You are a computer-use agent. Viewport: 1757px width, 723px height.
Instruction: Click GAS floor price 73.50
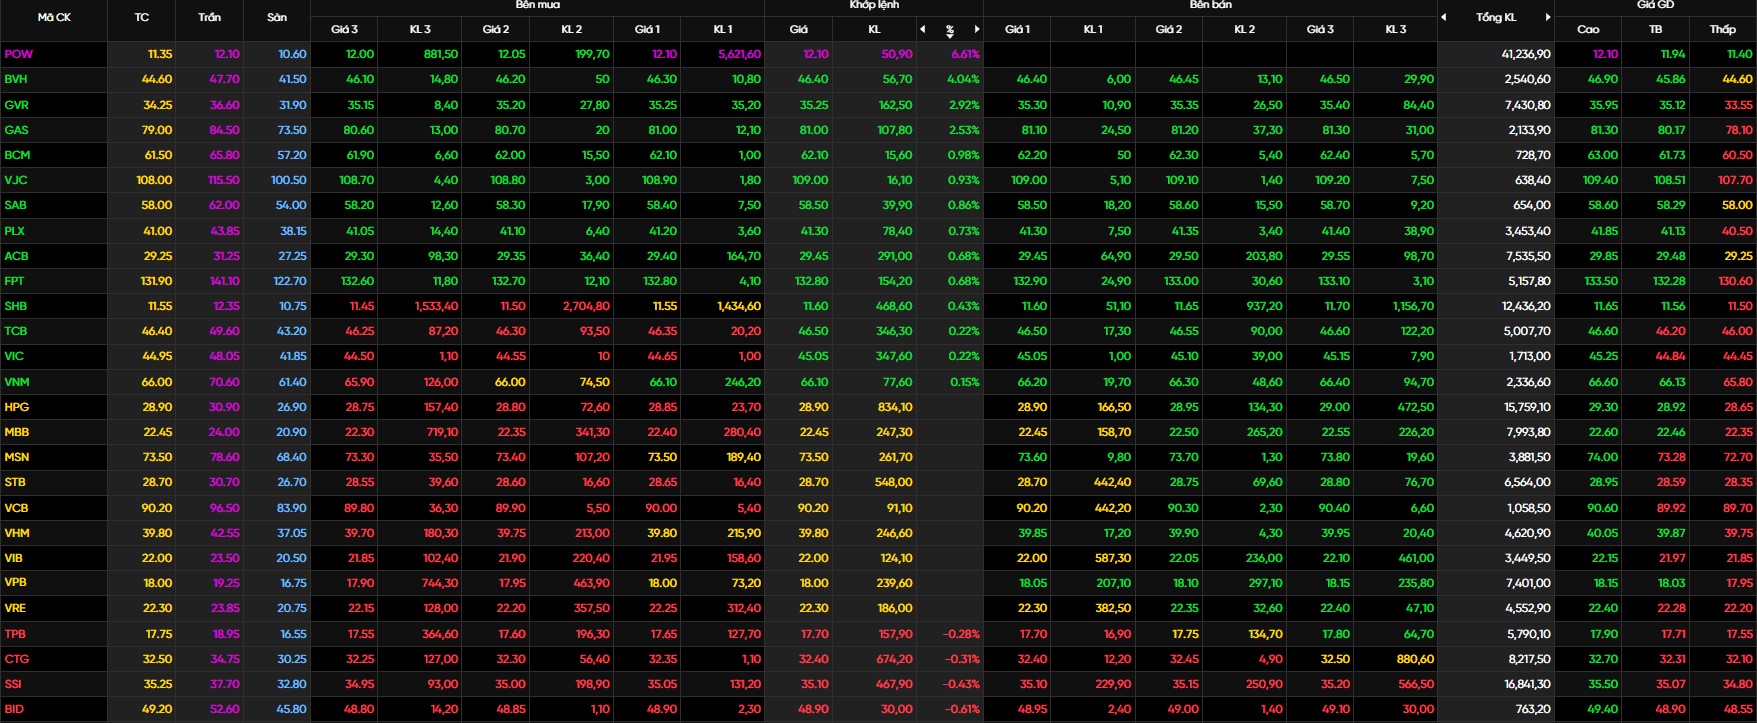[292, 130]
